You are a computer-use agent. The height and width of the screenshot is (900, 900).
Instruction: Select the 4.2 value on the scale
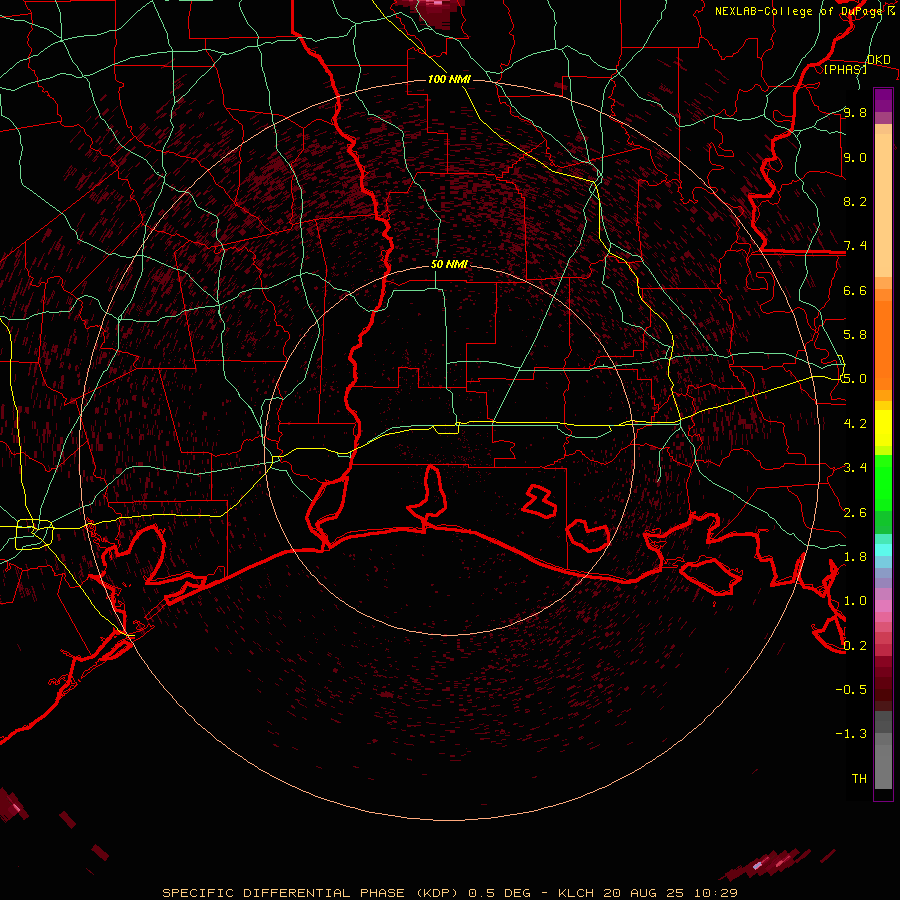[855, 424]
